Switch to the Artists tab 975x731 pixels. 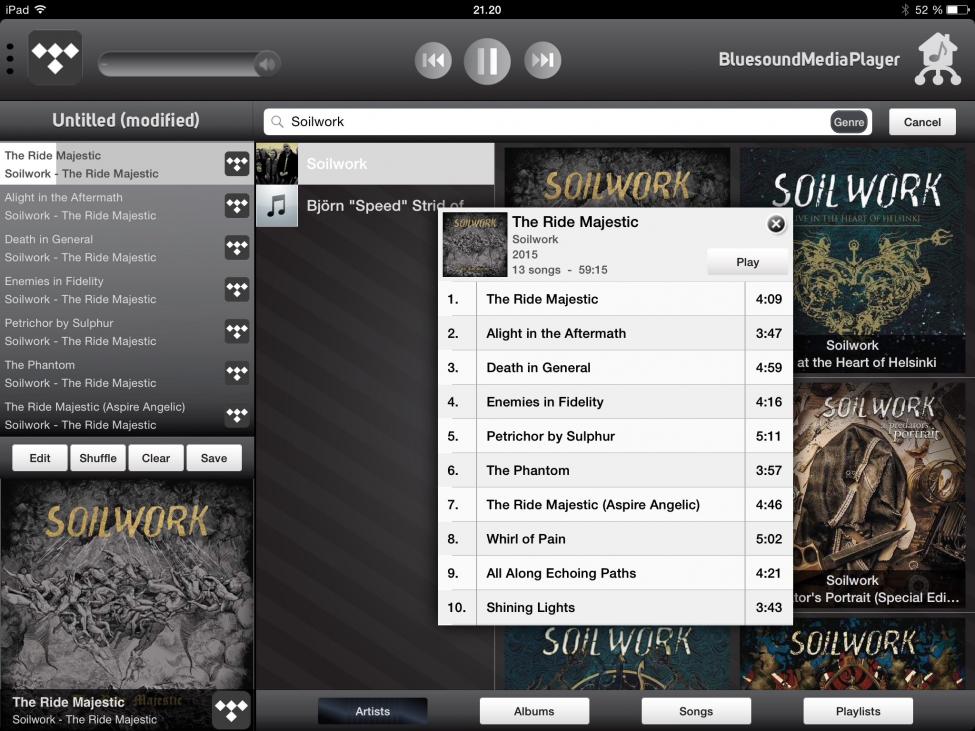pyautogui.click(x=372, y=711)
